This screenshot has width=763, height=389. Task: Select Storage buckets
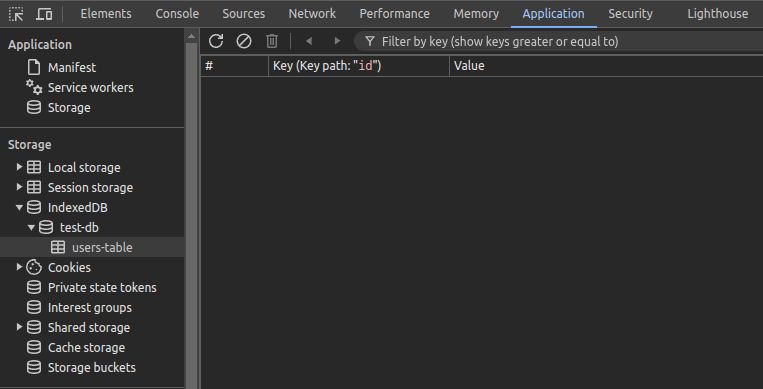(x=91, y=368)
